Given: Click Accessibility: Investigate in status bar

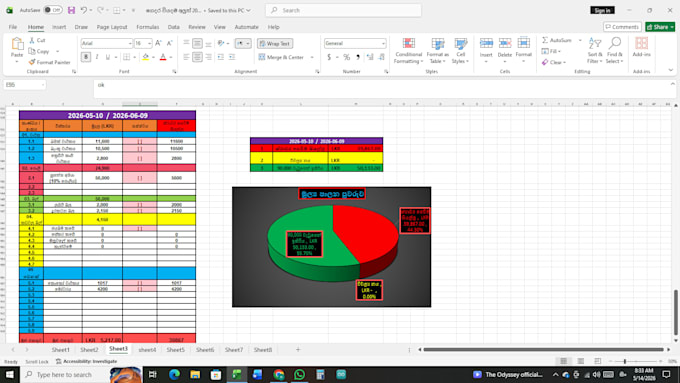Looking at the screenshot, I should pos(86,361).
